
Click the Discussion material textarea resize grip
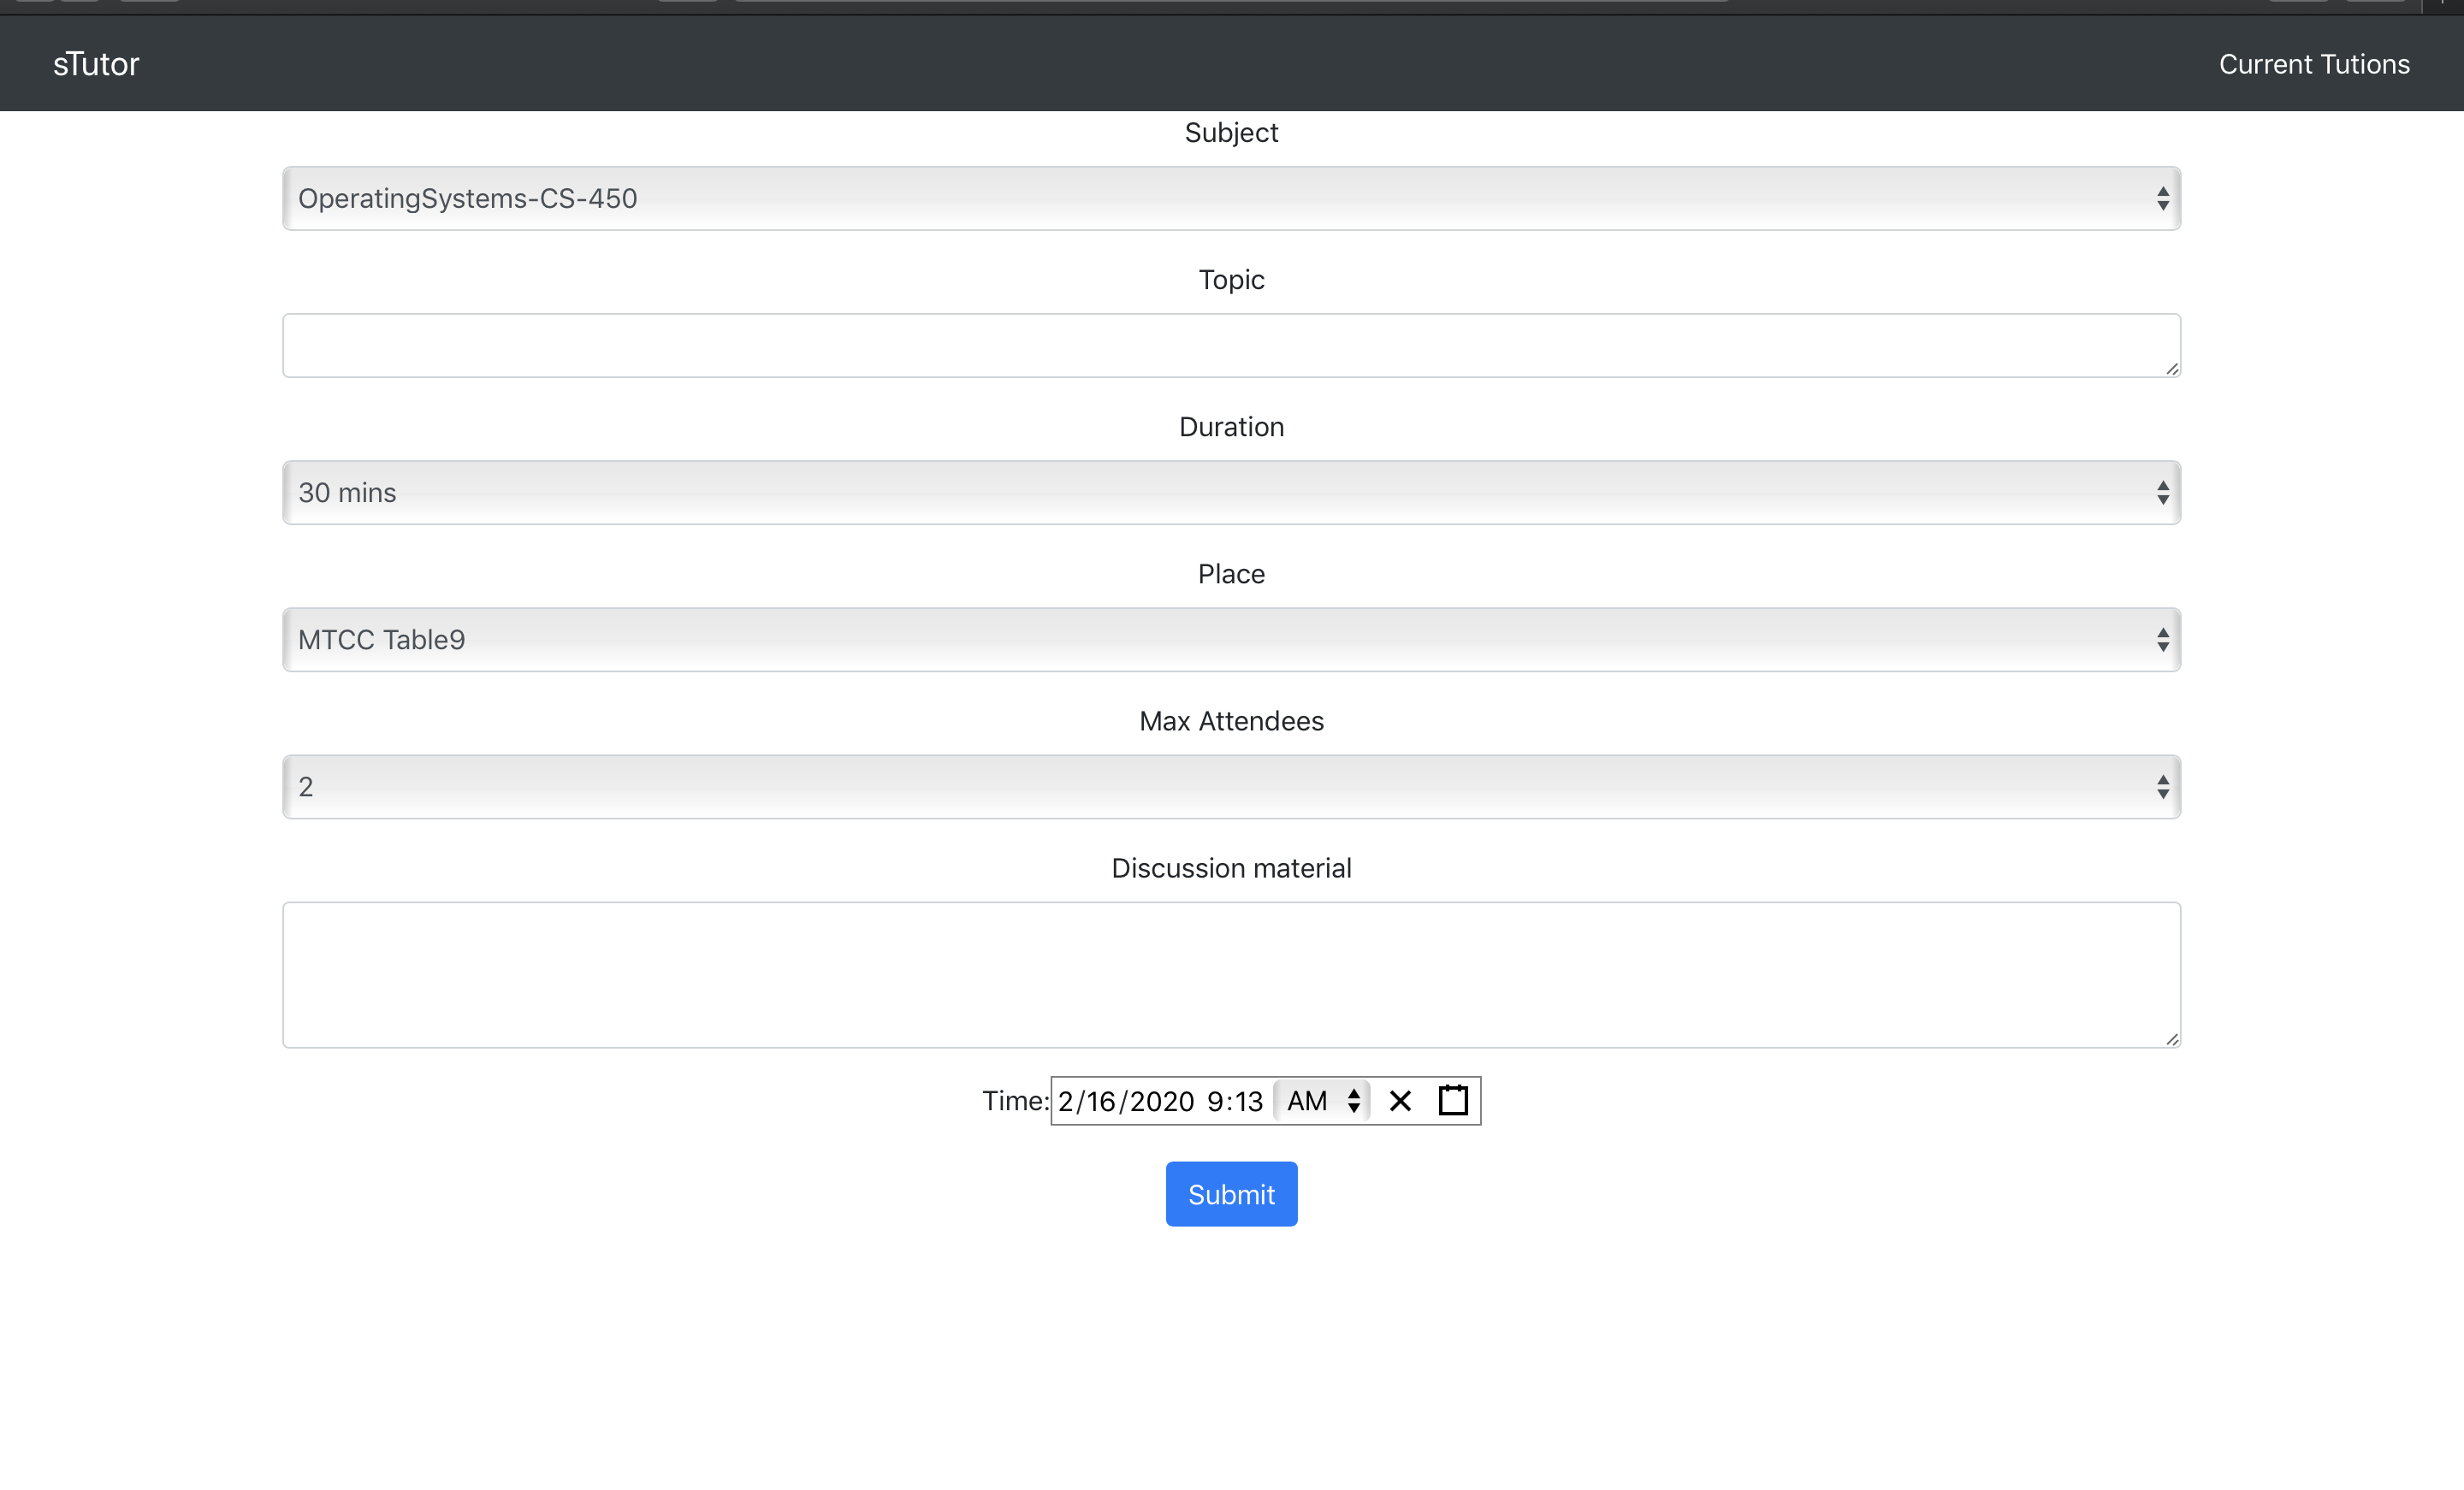pos(2171,1040)
